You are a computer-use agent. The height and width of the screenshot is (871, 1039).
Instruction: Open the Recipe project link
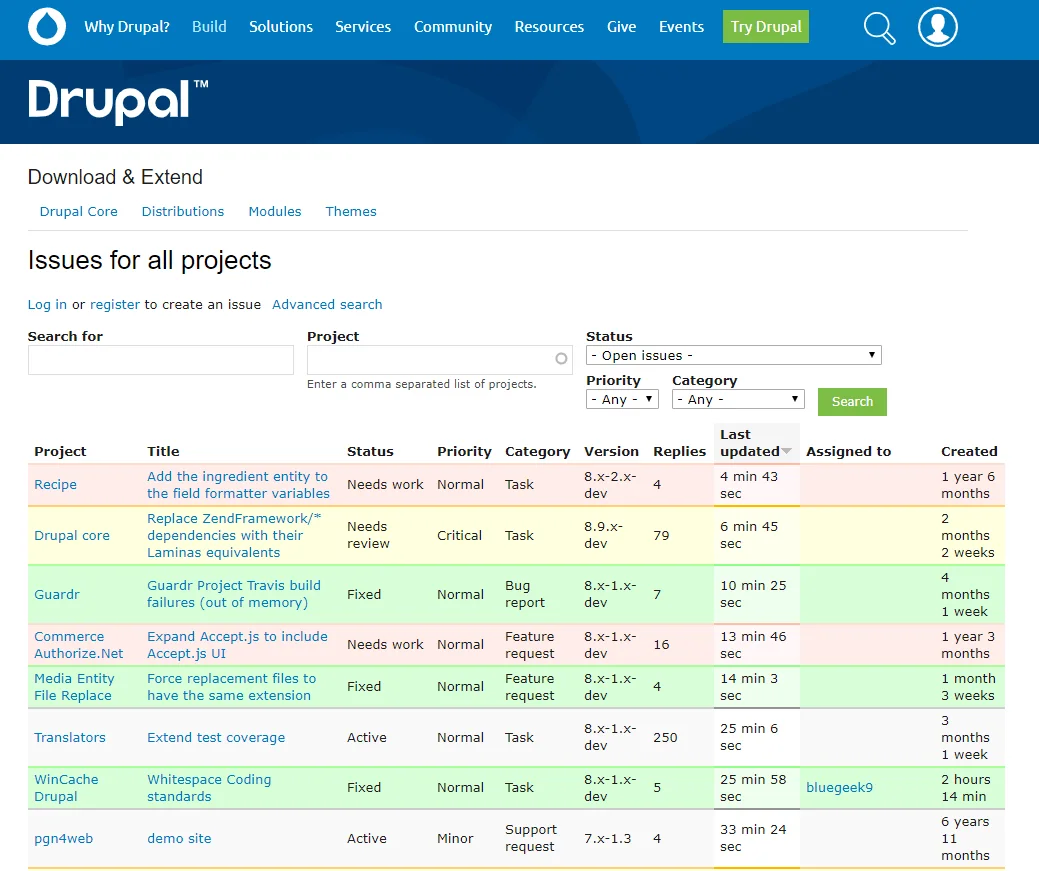(56, 485)
